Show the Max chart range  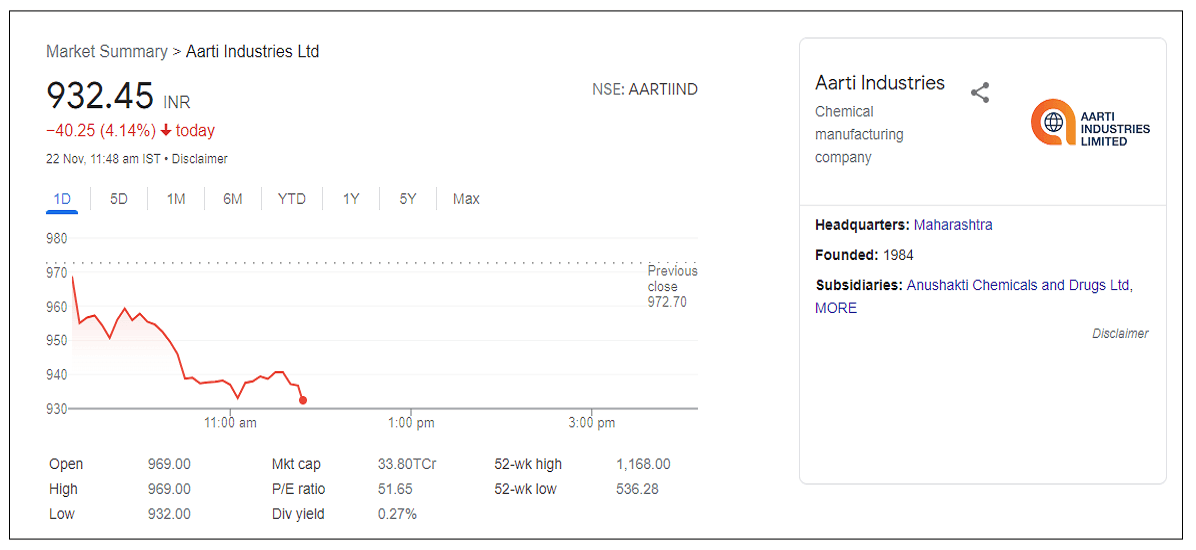pyautogui.click(x=466, y=199)
